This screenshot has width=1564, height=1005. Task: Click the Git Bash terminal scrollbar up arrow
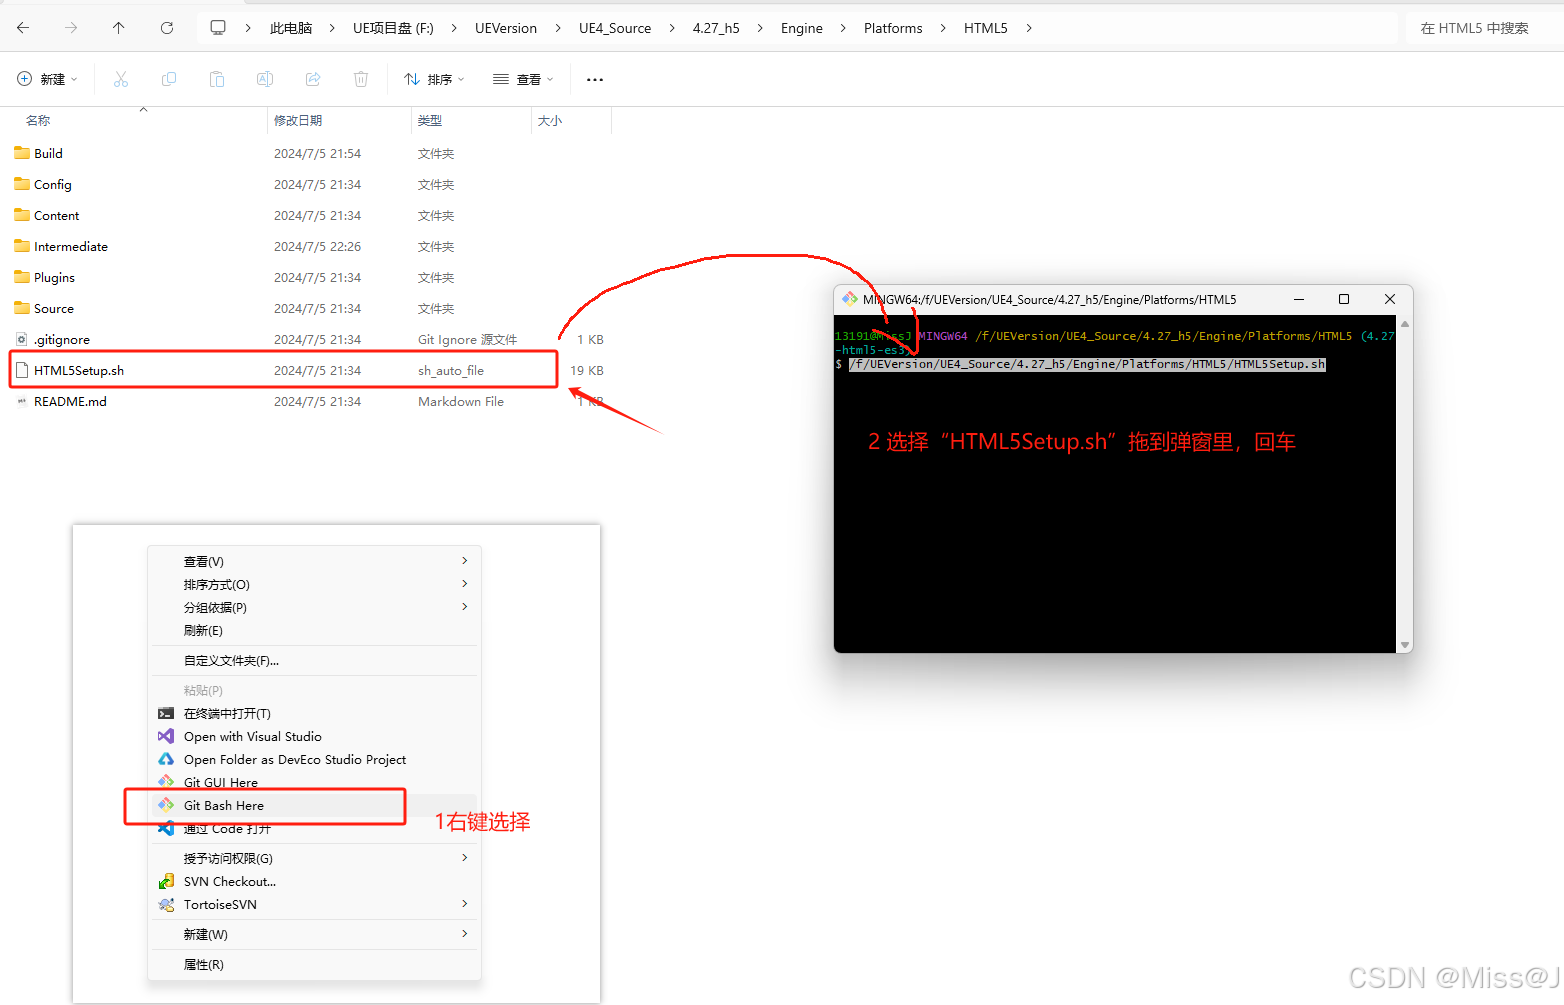coord(1405,324)
